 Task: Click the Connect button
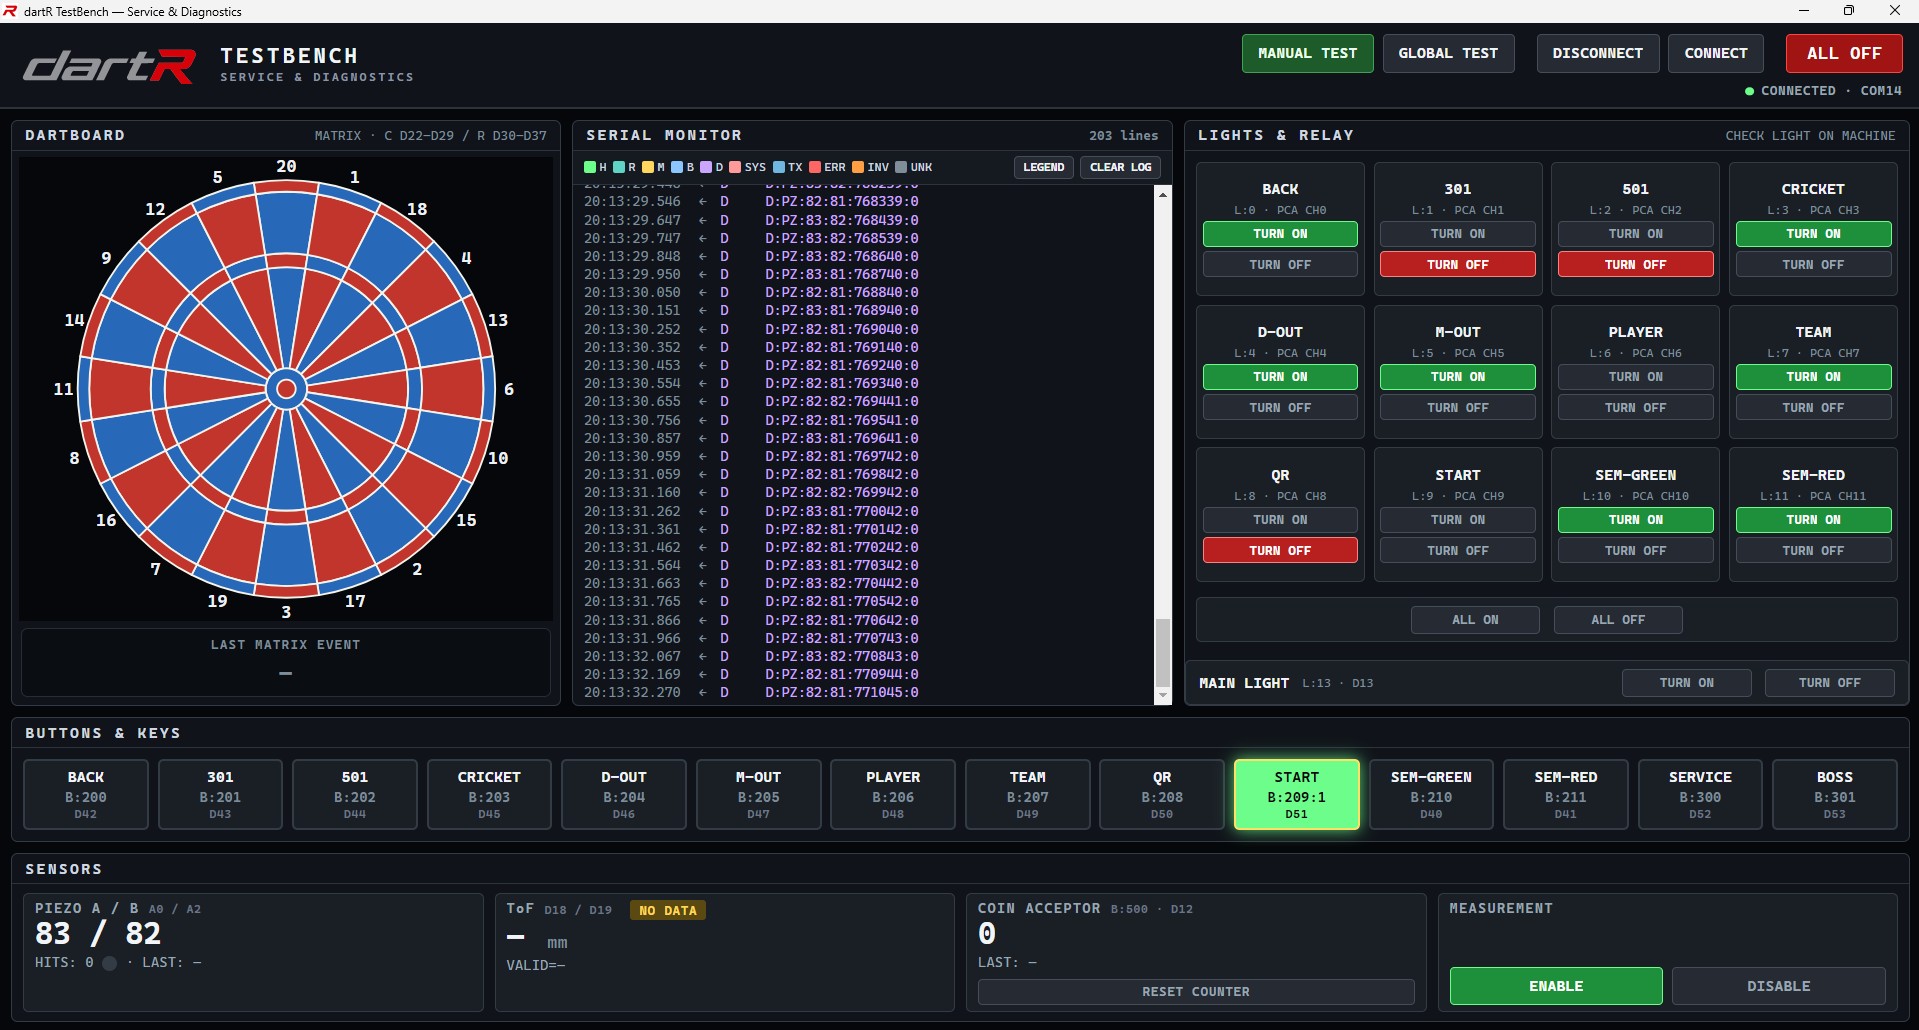pyautogui.click(x=1716, y=53)
